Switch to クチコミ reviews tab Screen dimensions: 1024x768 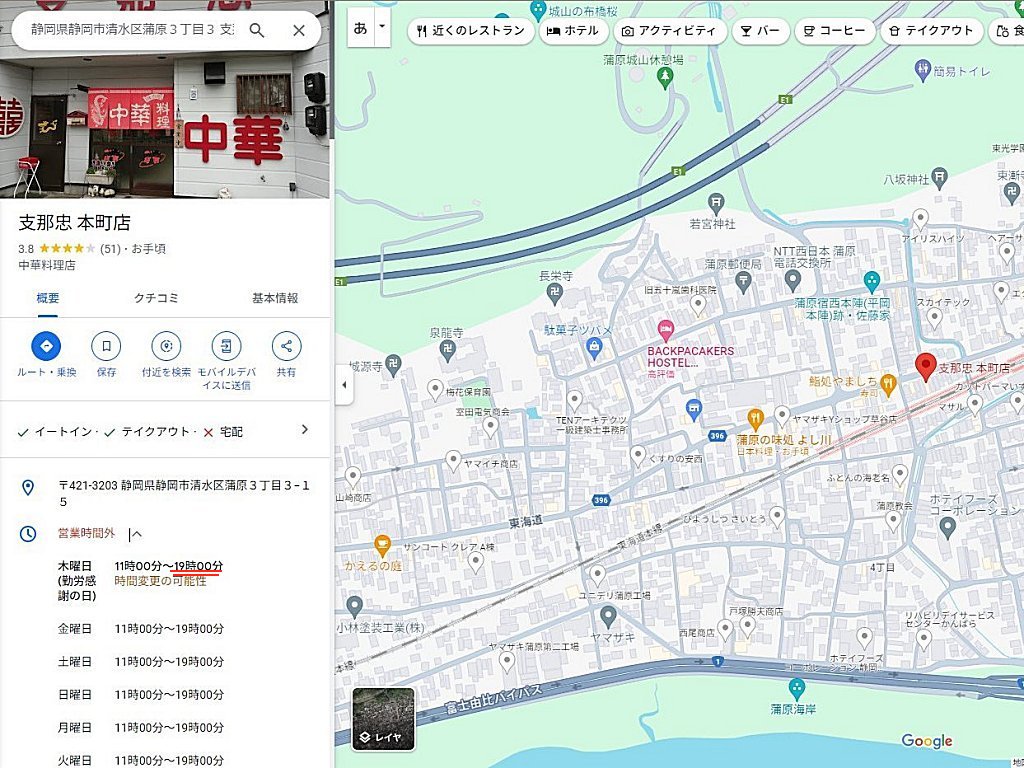[x=155, y=298]
